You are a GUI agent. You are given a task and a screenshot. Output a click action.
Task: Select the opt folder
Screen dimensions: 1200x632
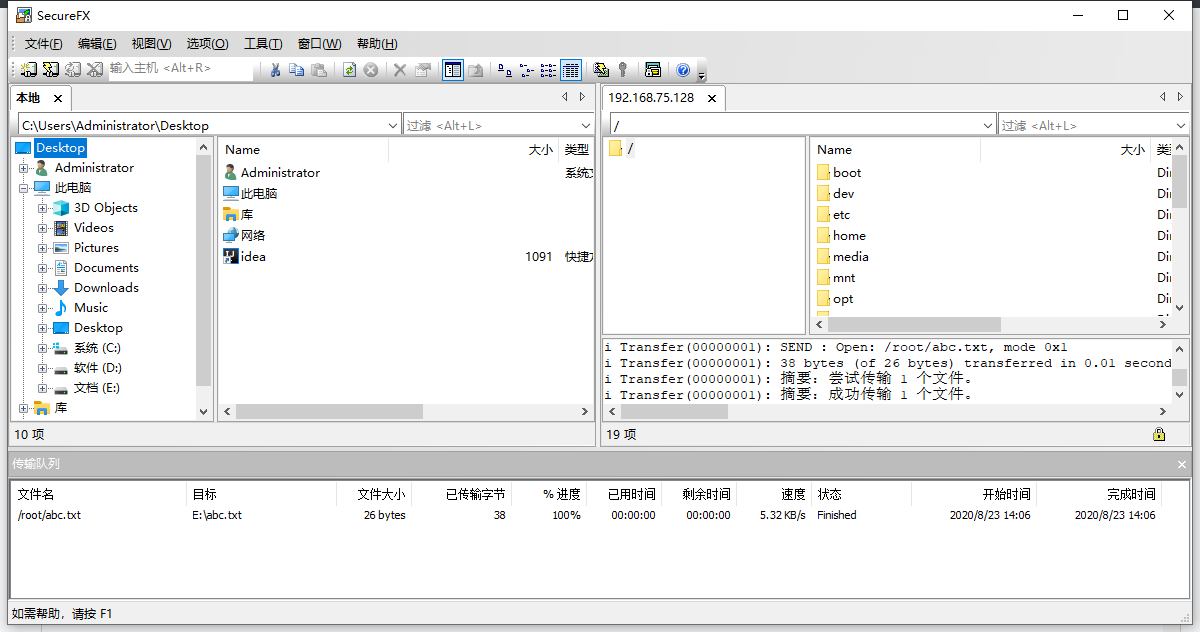coord(843,299)
